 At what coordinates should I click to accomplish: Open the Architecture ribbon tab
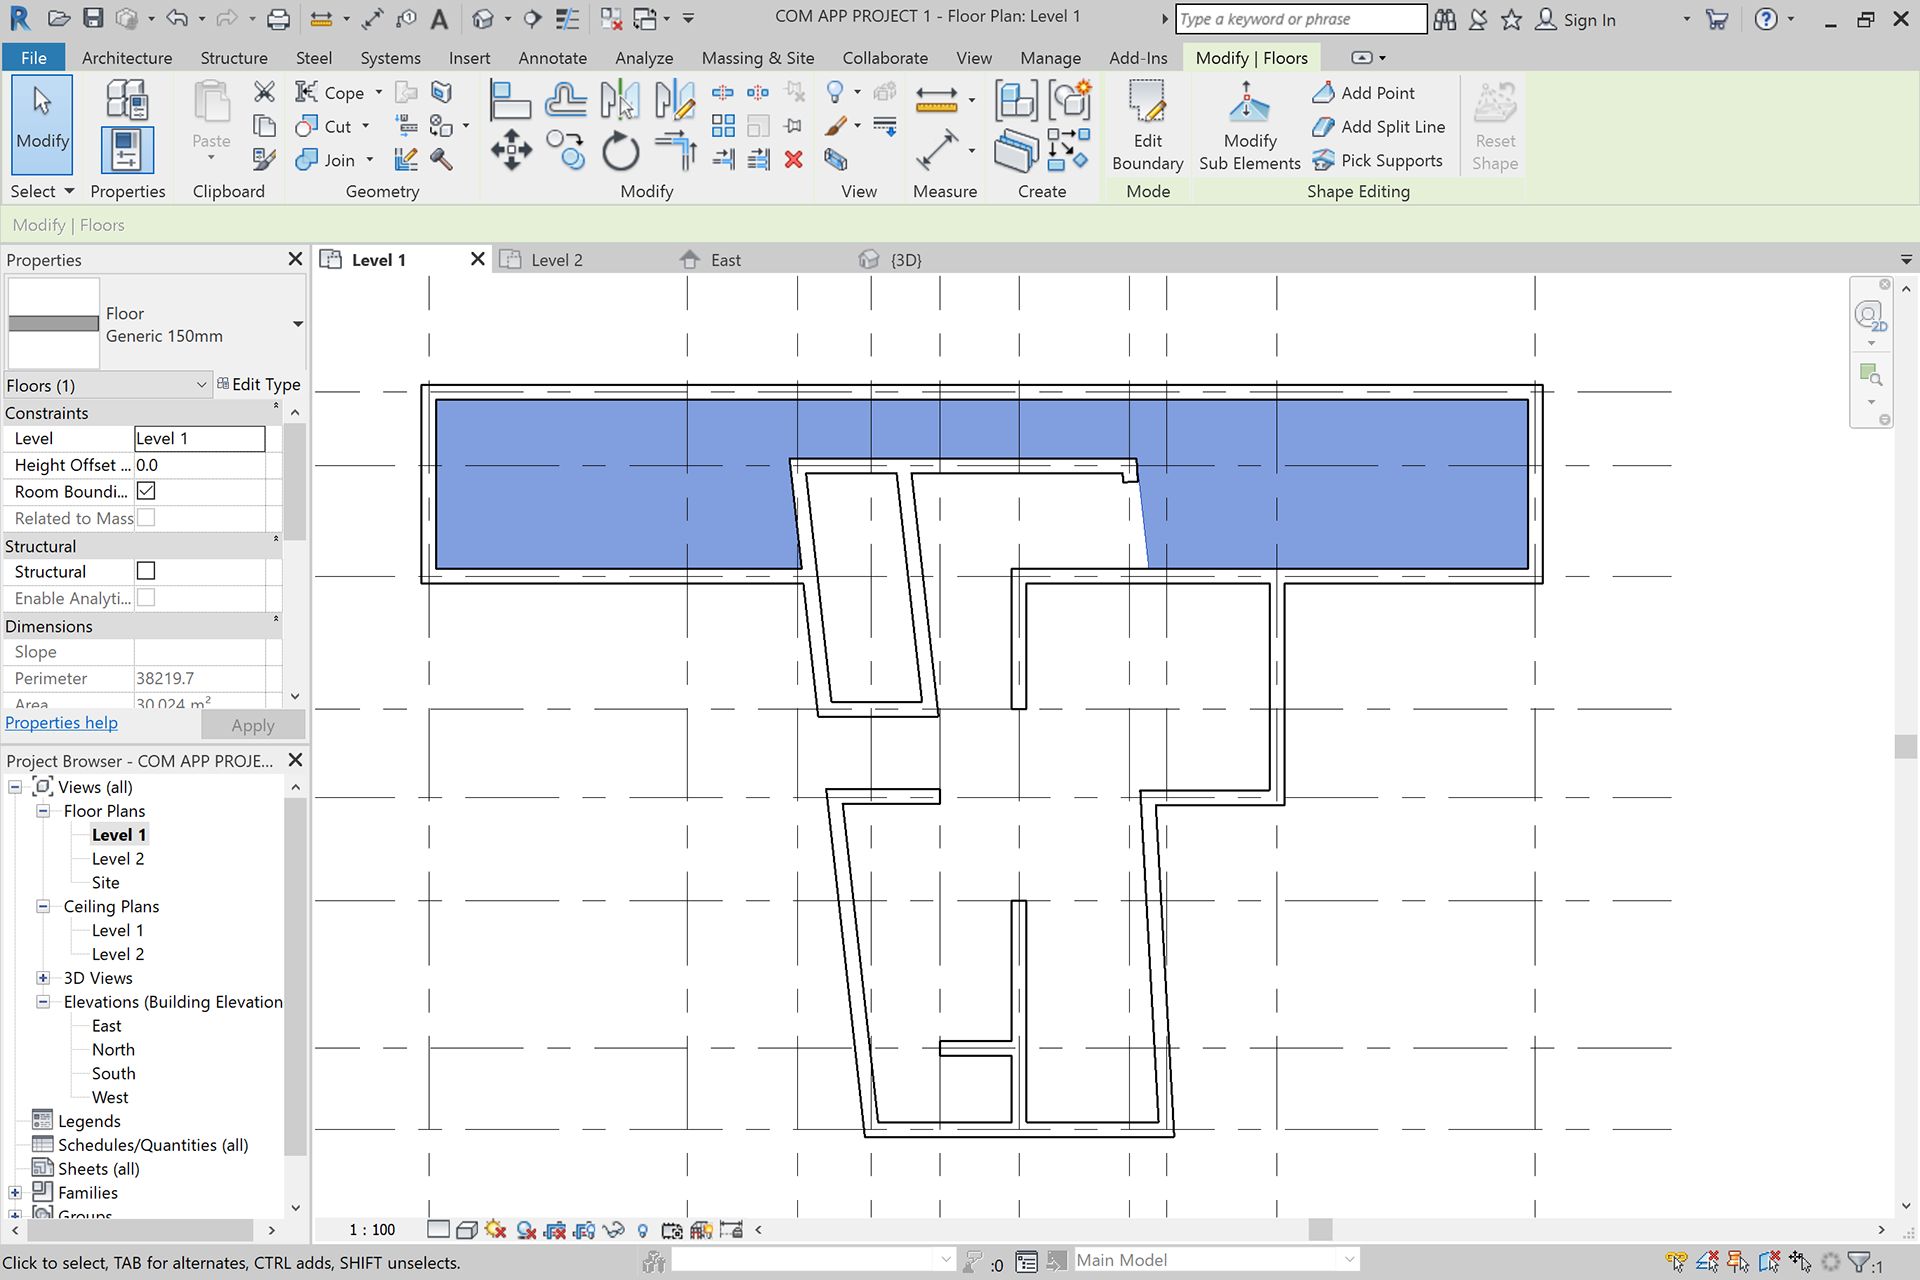tap(127, 58)
